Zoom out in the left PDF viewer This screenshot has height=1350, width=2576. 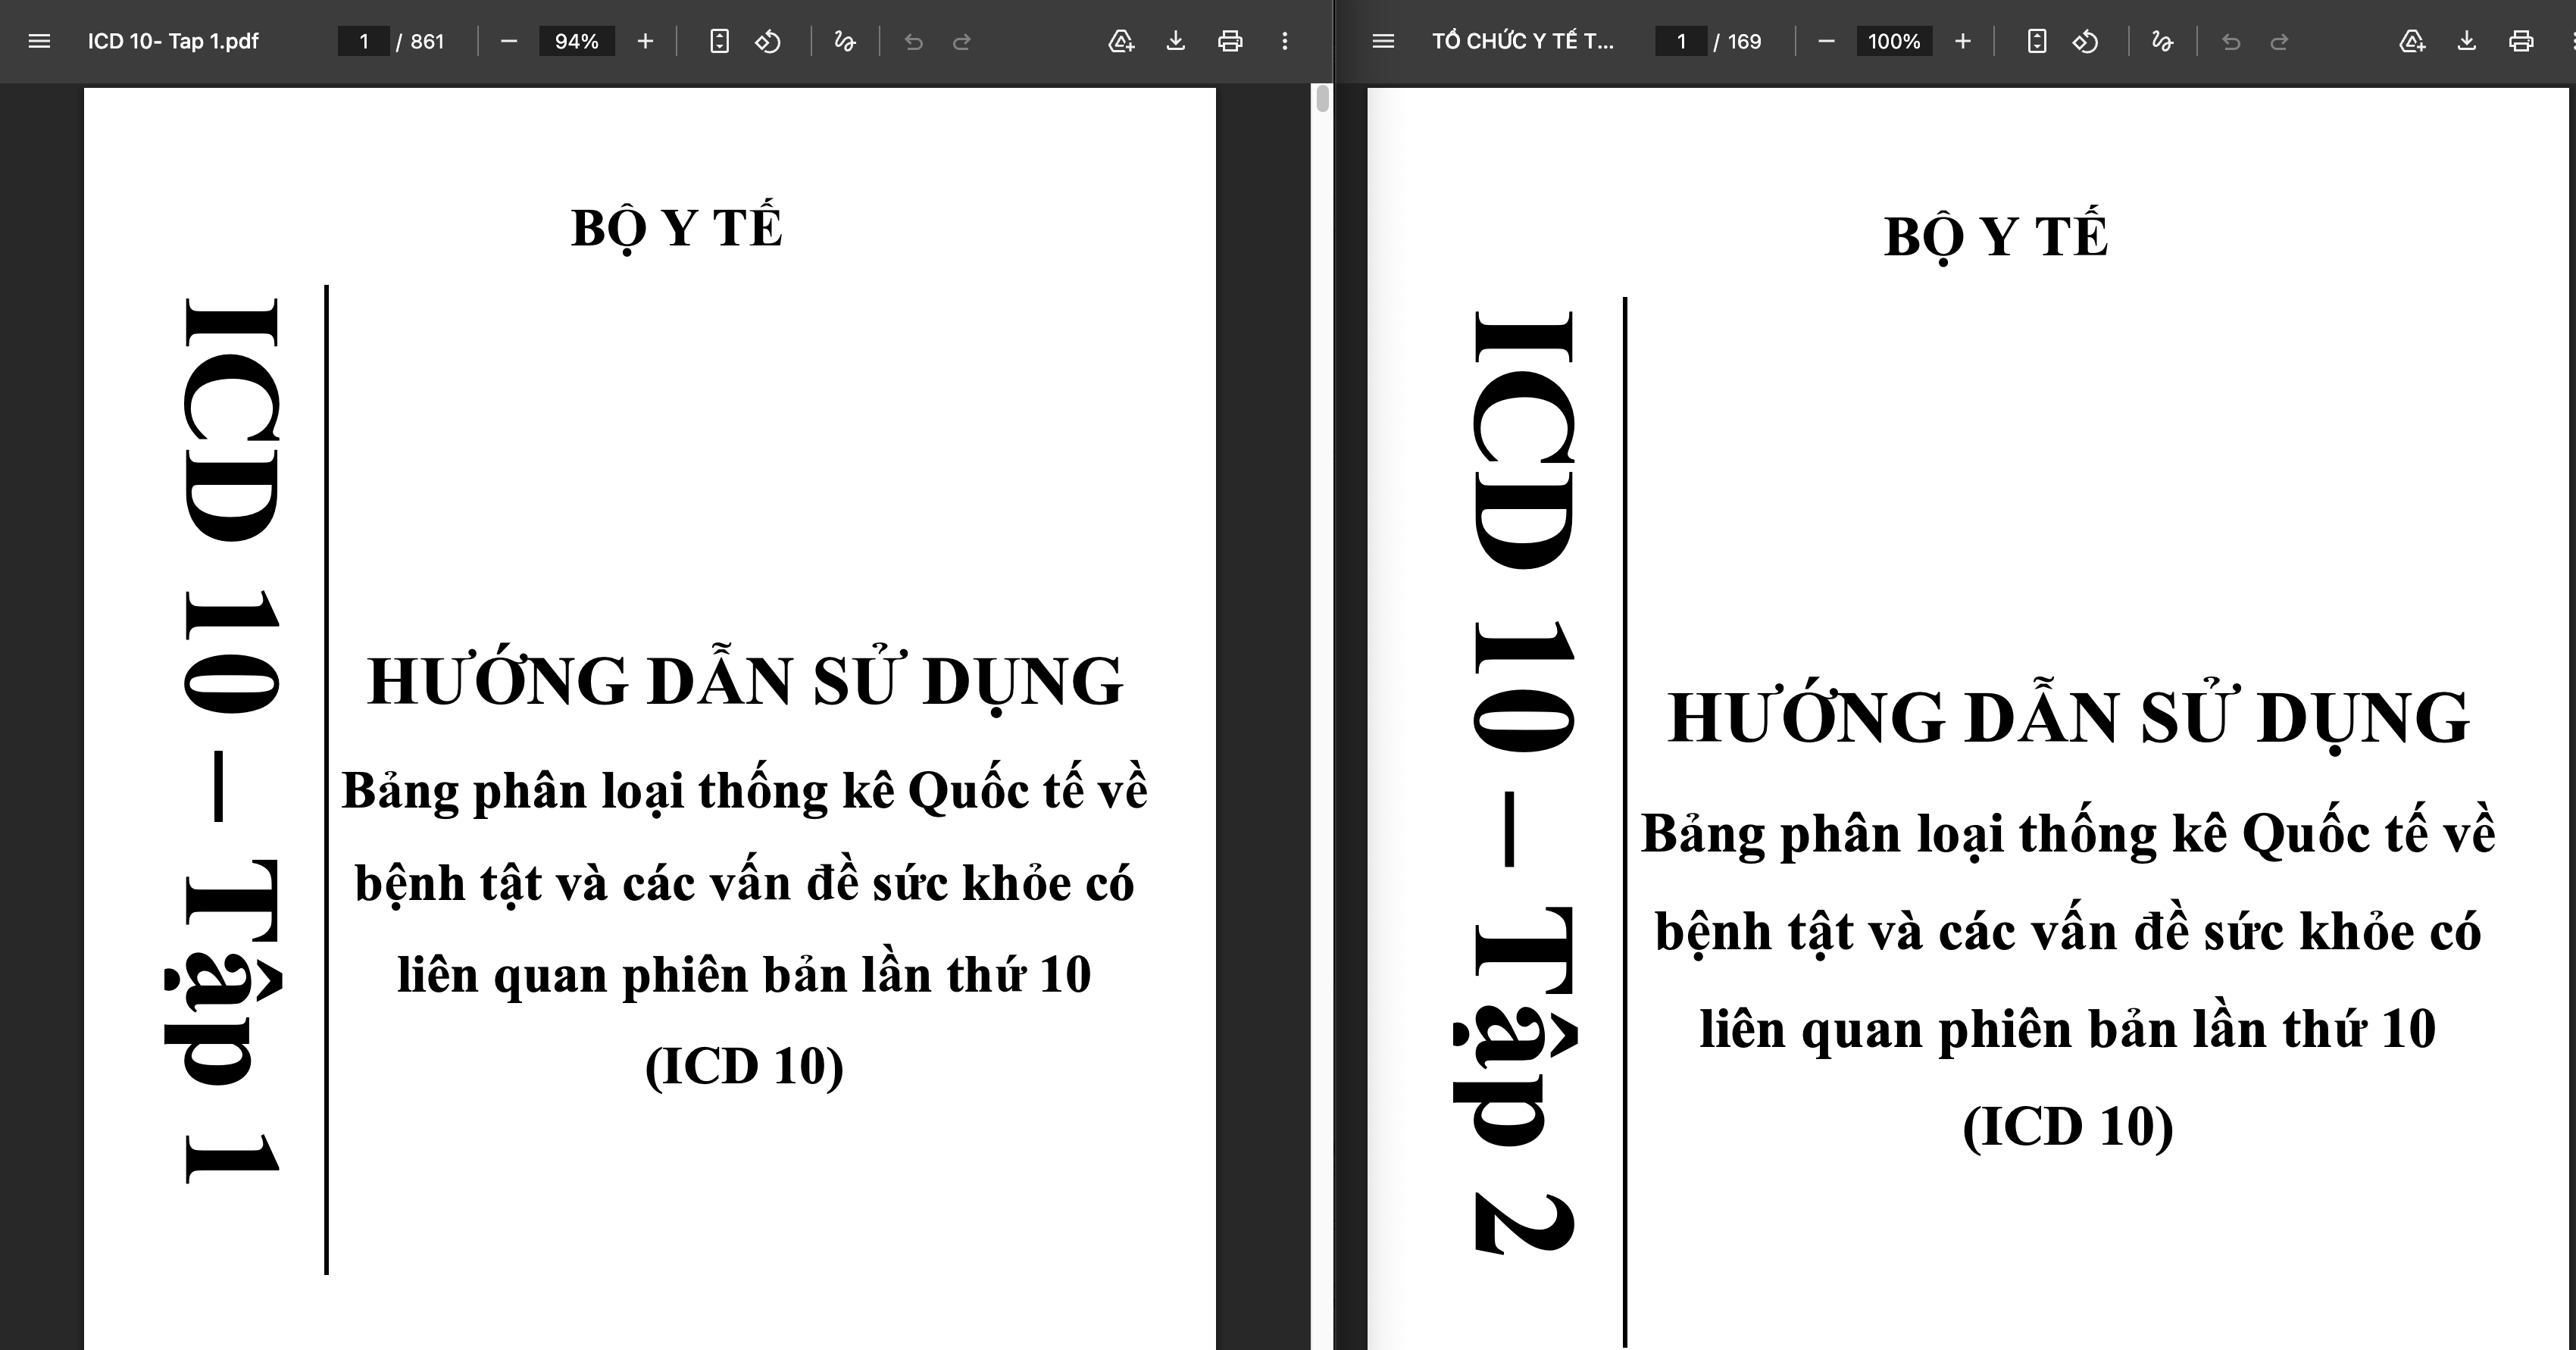pyautogui.click(x=509, y=41)
